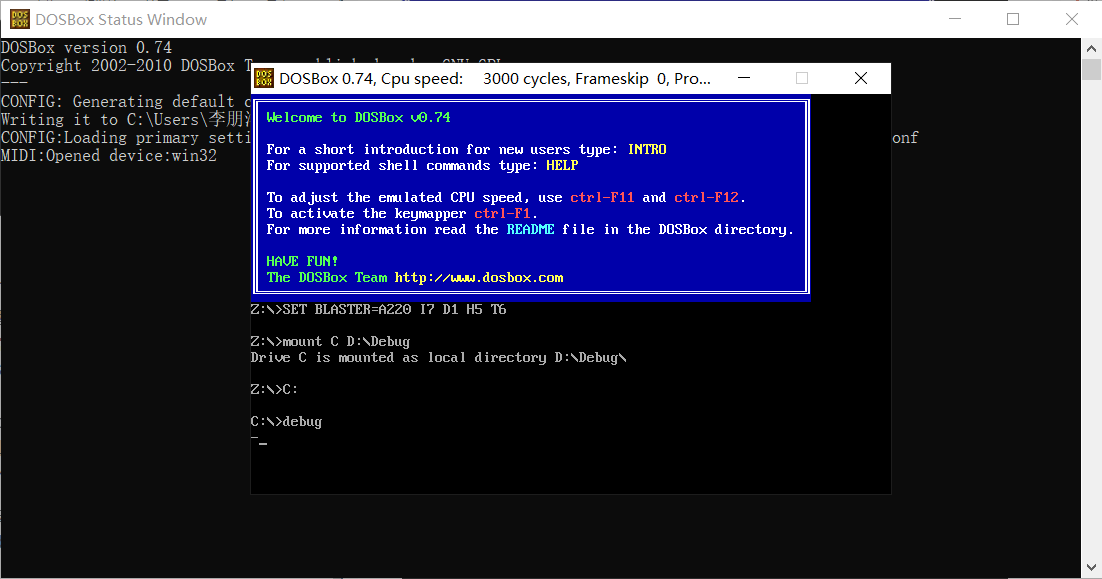Click the 'Z:\>C:' command line
1102x579 pixels.
[x=275, y=389]
